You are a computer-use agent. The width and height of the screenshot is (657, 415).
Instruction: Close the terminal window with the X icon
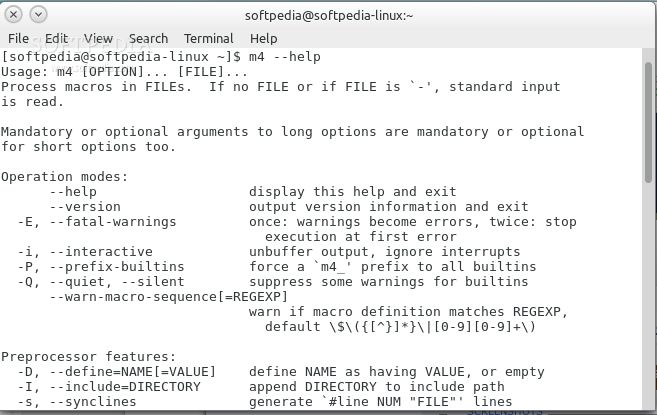click(13, 15)
